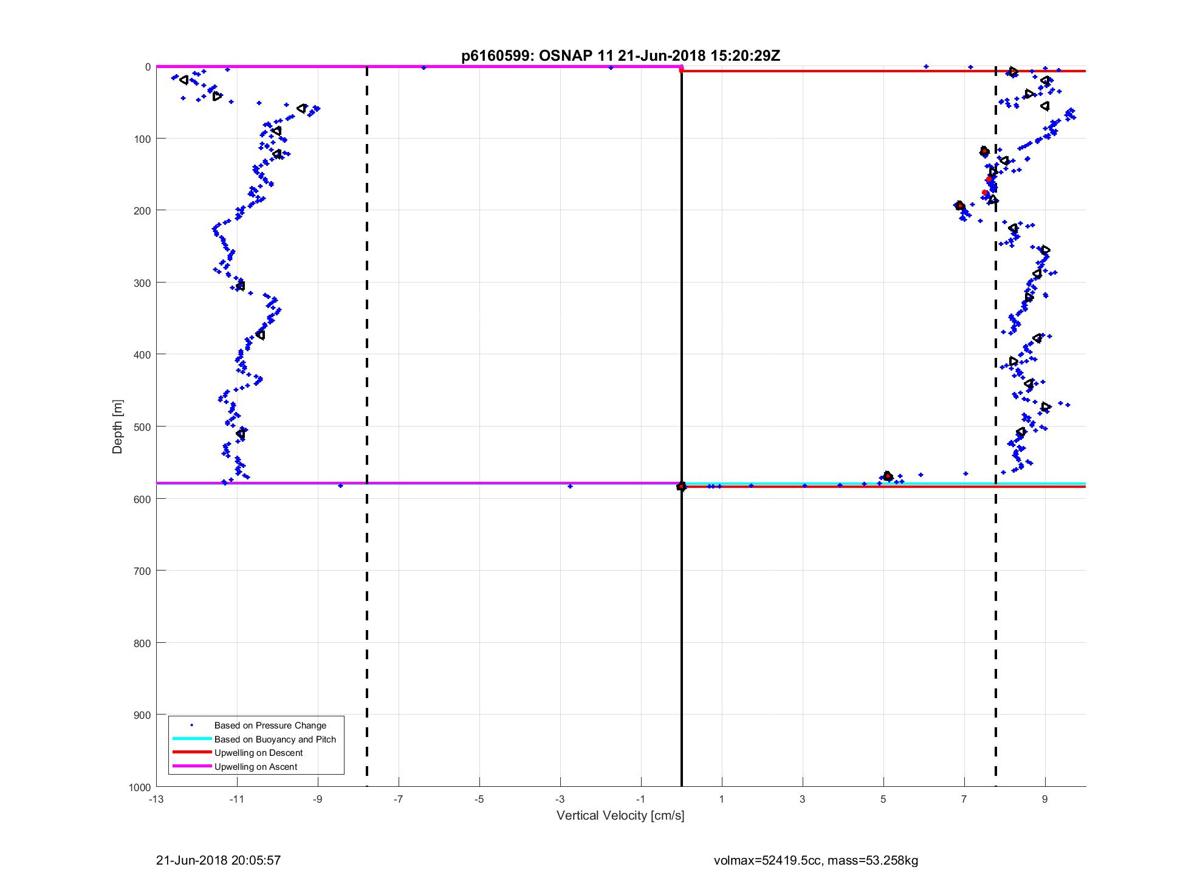Viewport: 1200px width, 885px height.
Task: Click x-axis tick label '-11'
Action: click(237, 799)
